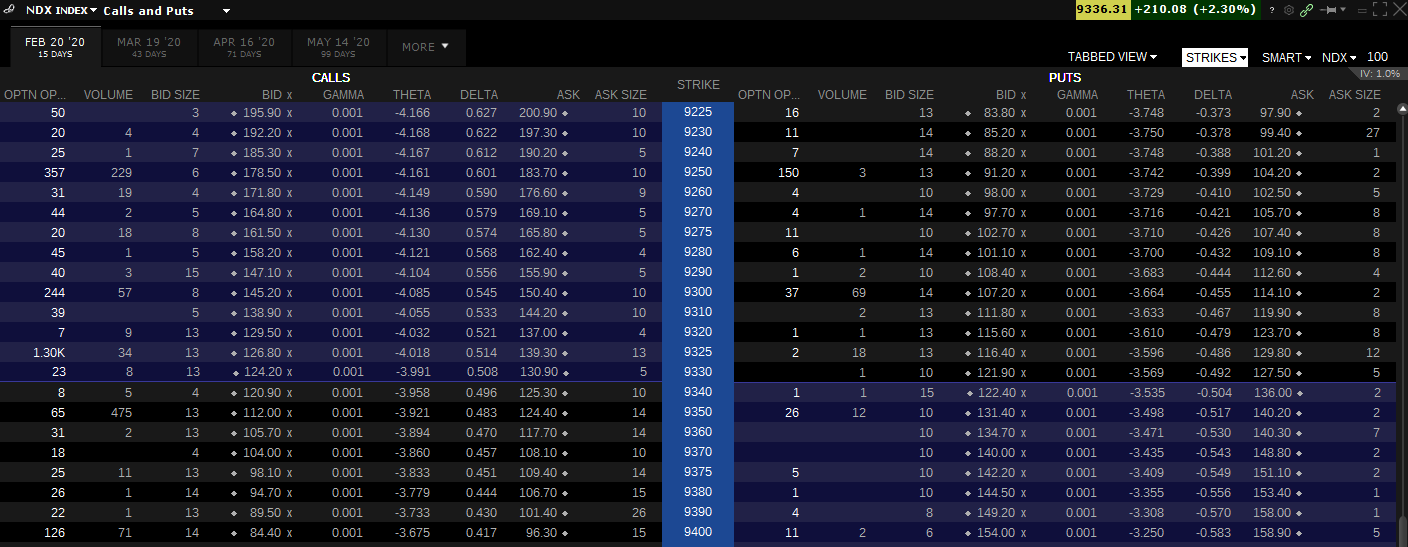Viewport: 1408px width, 547px height.
Task: Click the calls-side DELTA column header
Action: (479, 95)
